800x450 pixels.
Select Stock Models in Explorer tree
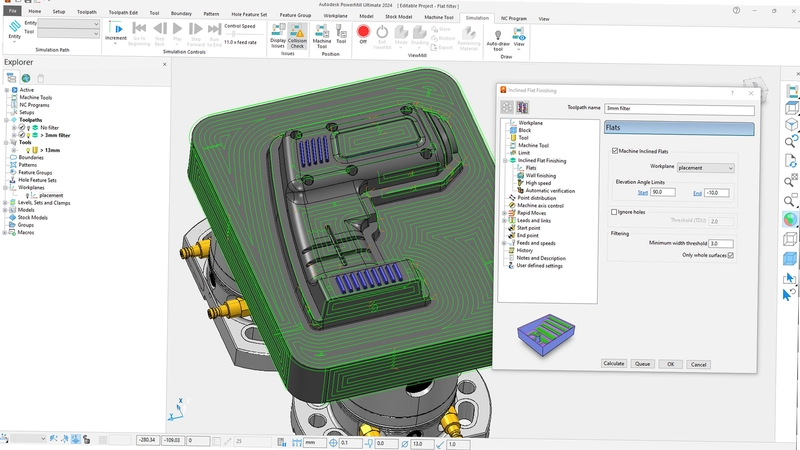pyautogui.click(x=33, y=217)
